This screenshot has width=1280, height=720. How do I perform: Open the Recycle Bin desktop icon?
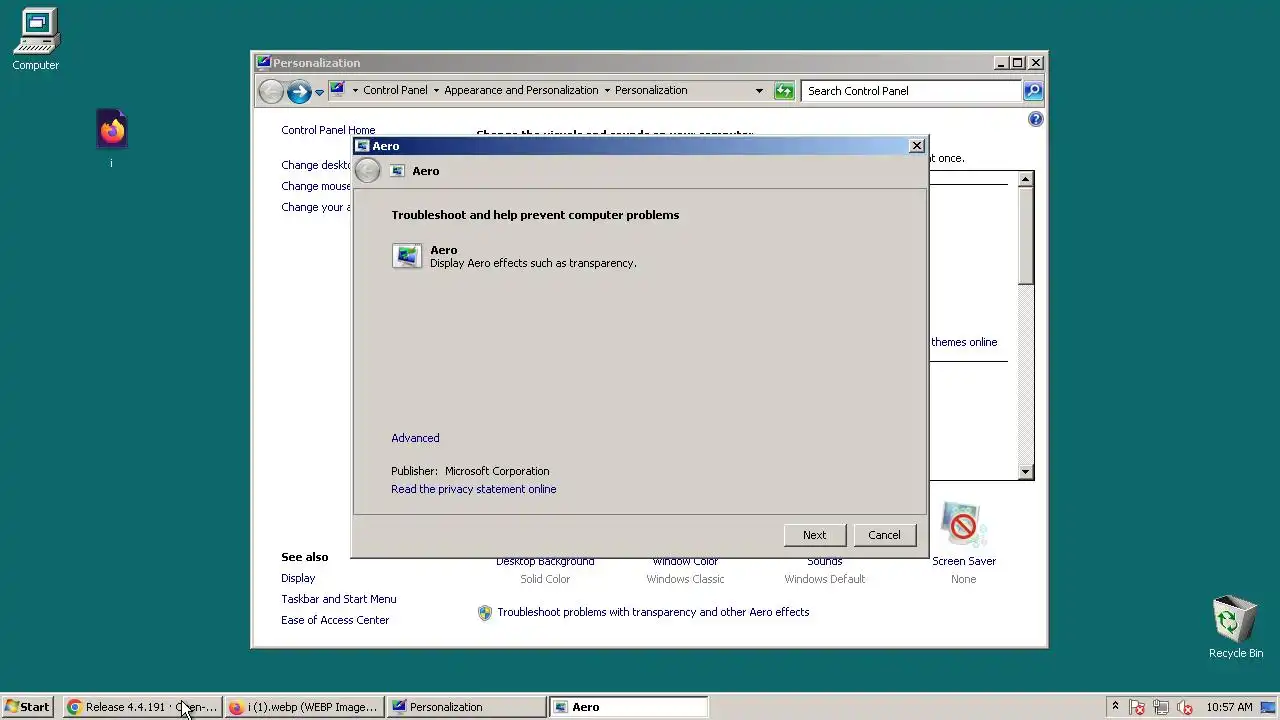(x=1235, y=627)
